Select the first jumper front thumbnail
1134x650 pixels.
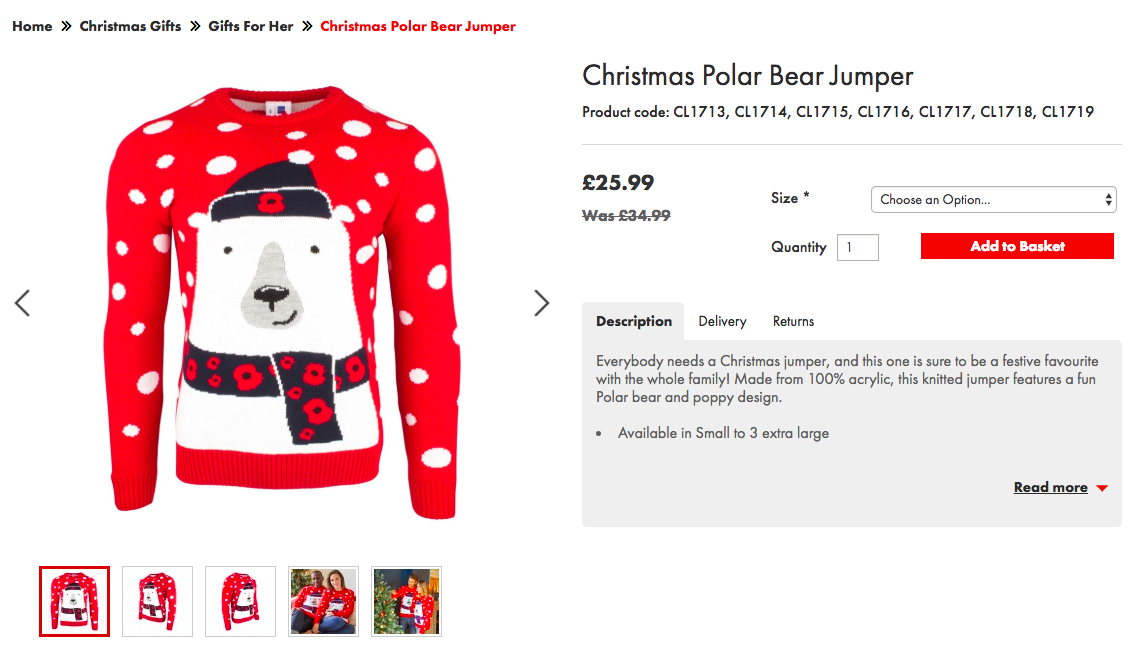click(74, 601)
